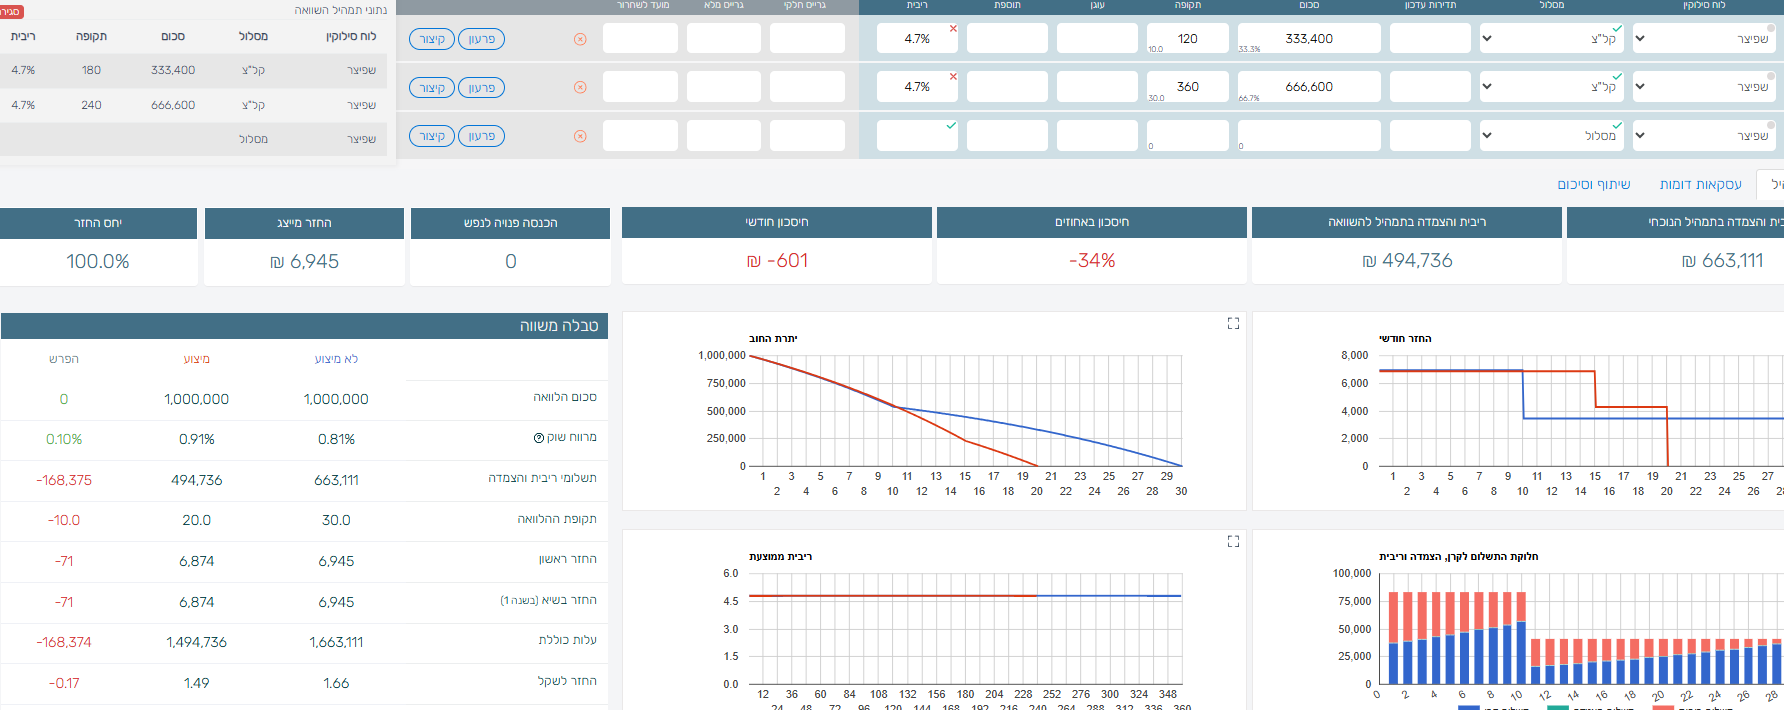Image resolution: width=1784 pixels, height=710 pixels.
Task: Click circled X icon in third loan row
Action: [580, 136]
